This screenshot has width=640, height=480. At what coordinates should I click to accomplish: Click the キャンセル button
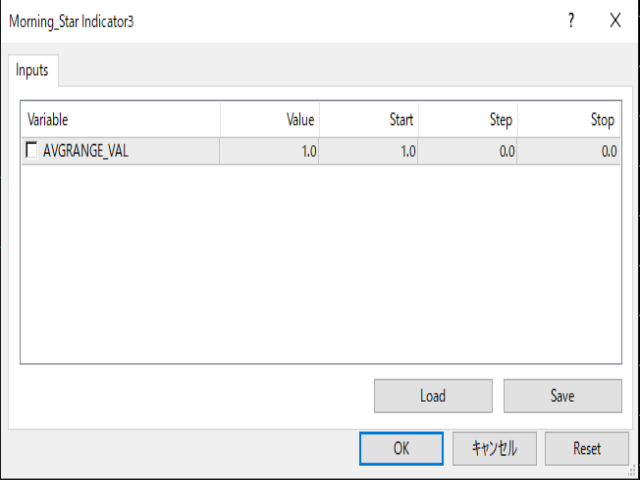tap(494, 449)
